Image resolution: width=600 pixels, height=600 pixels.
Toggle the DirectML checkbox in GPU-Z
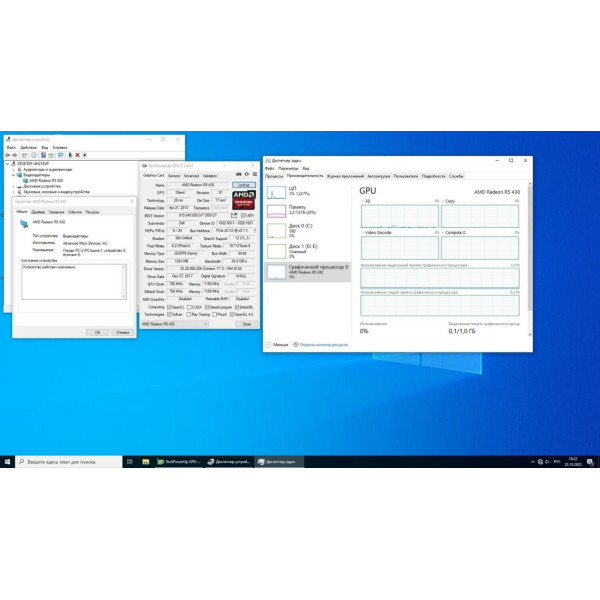tap(237, 307)
